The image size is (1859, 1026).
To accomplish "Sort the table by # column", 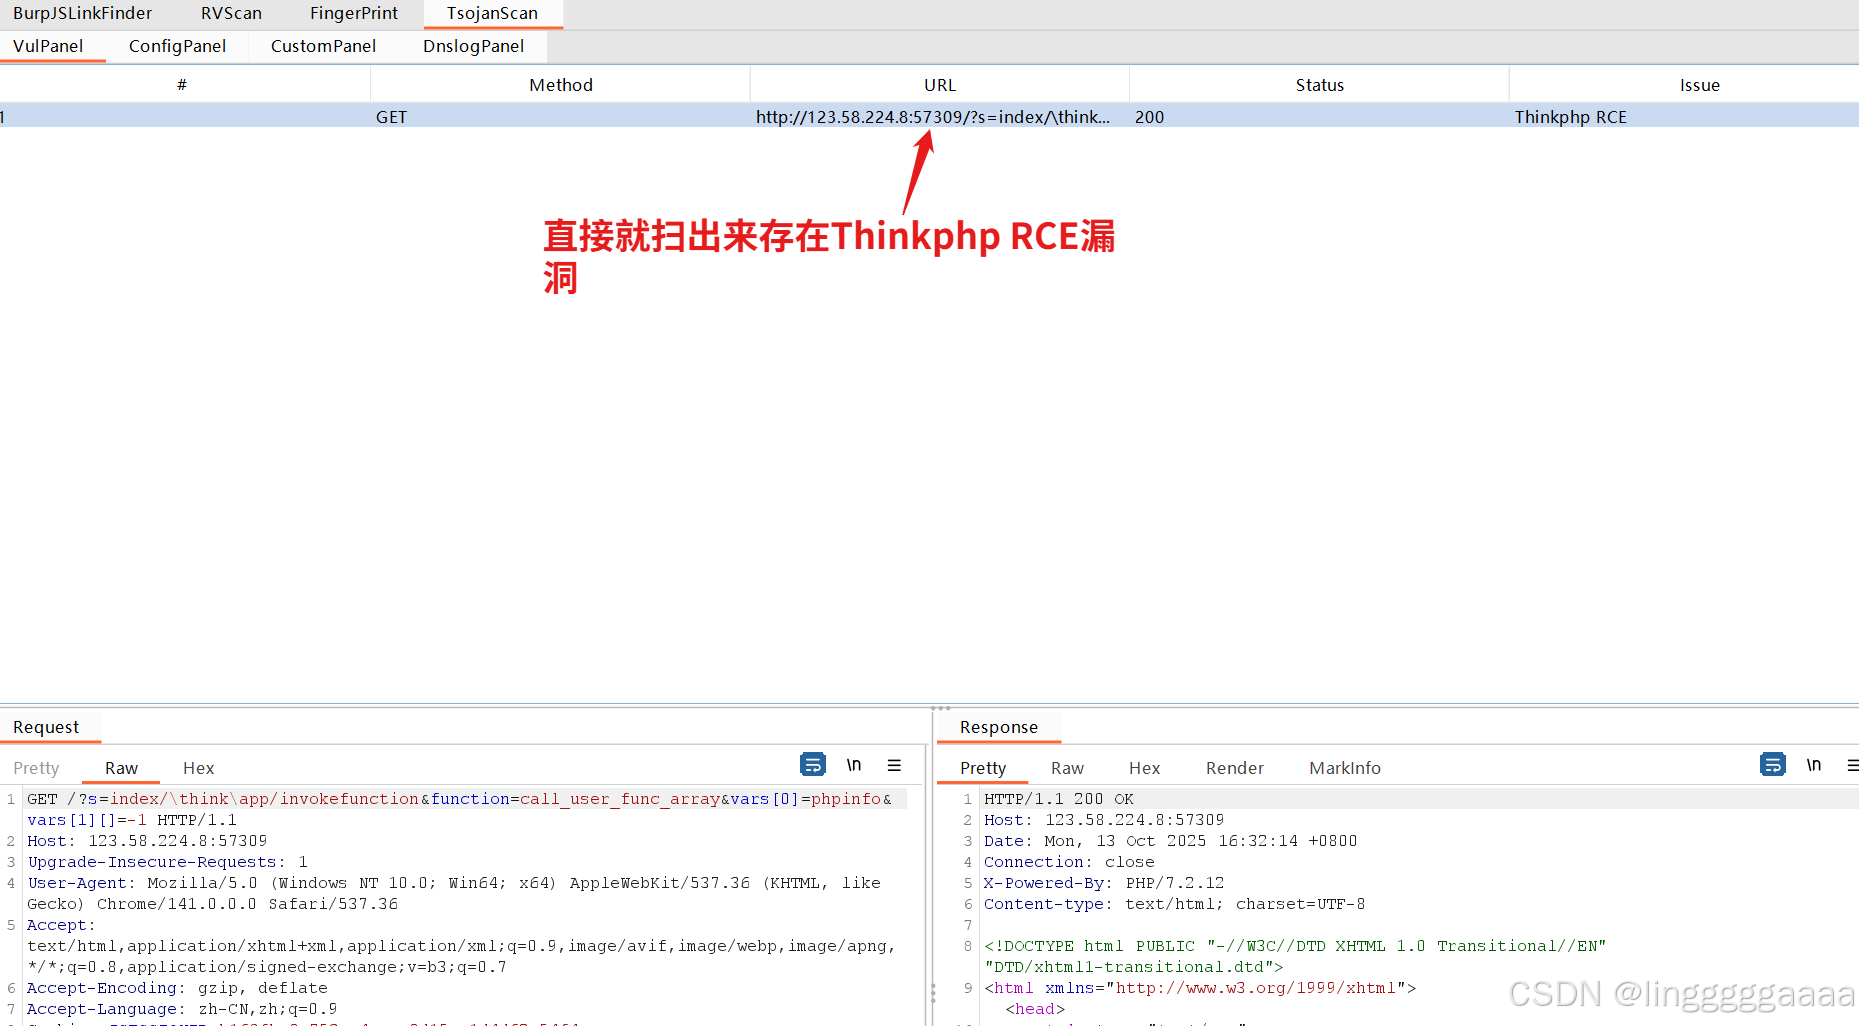I will (x=183, y=85).
